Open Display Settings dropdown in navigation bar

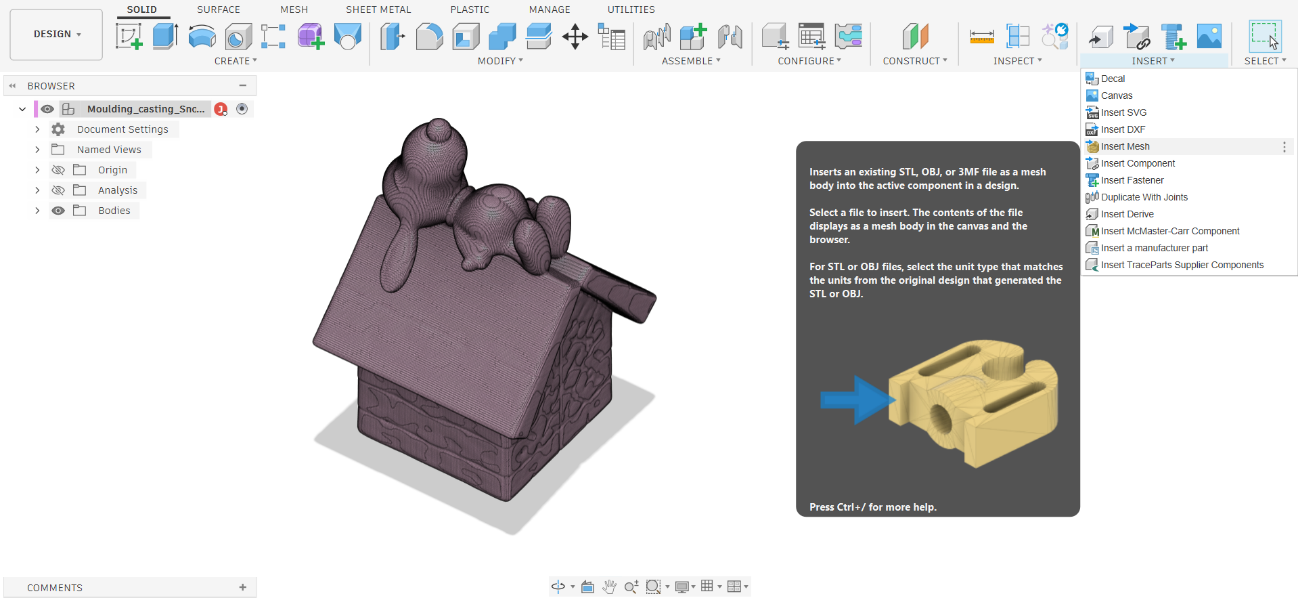click(686, 586)
